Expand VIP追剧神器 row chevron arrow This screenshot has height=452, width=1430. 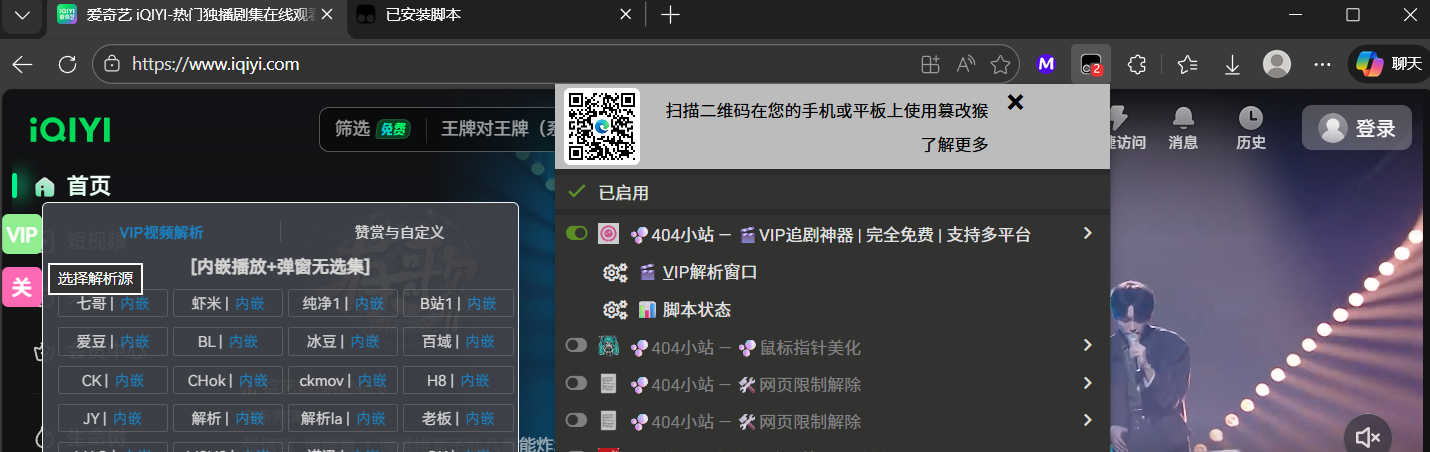(x=1088, y=233)
